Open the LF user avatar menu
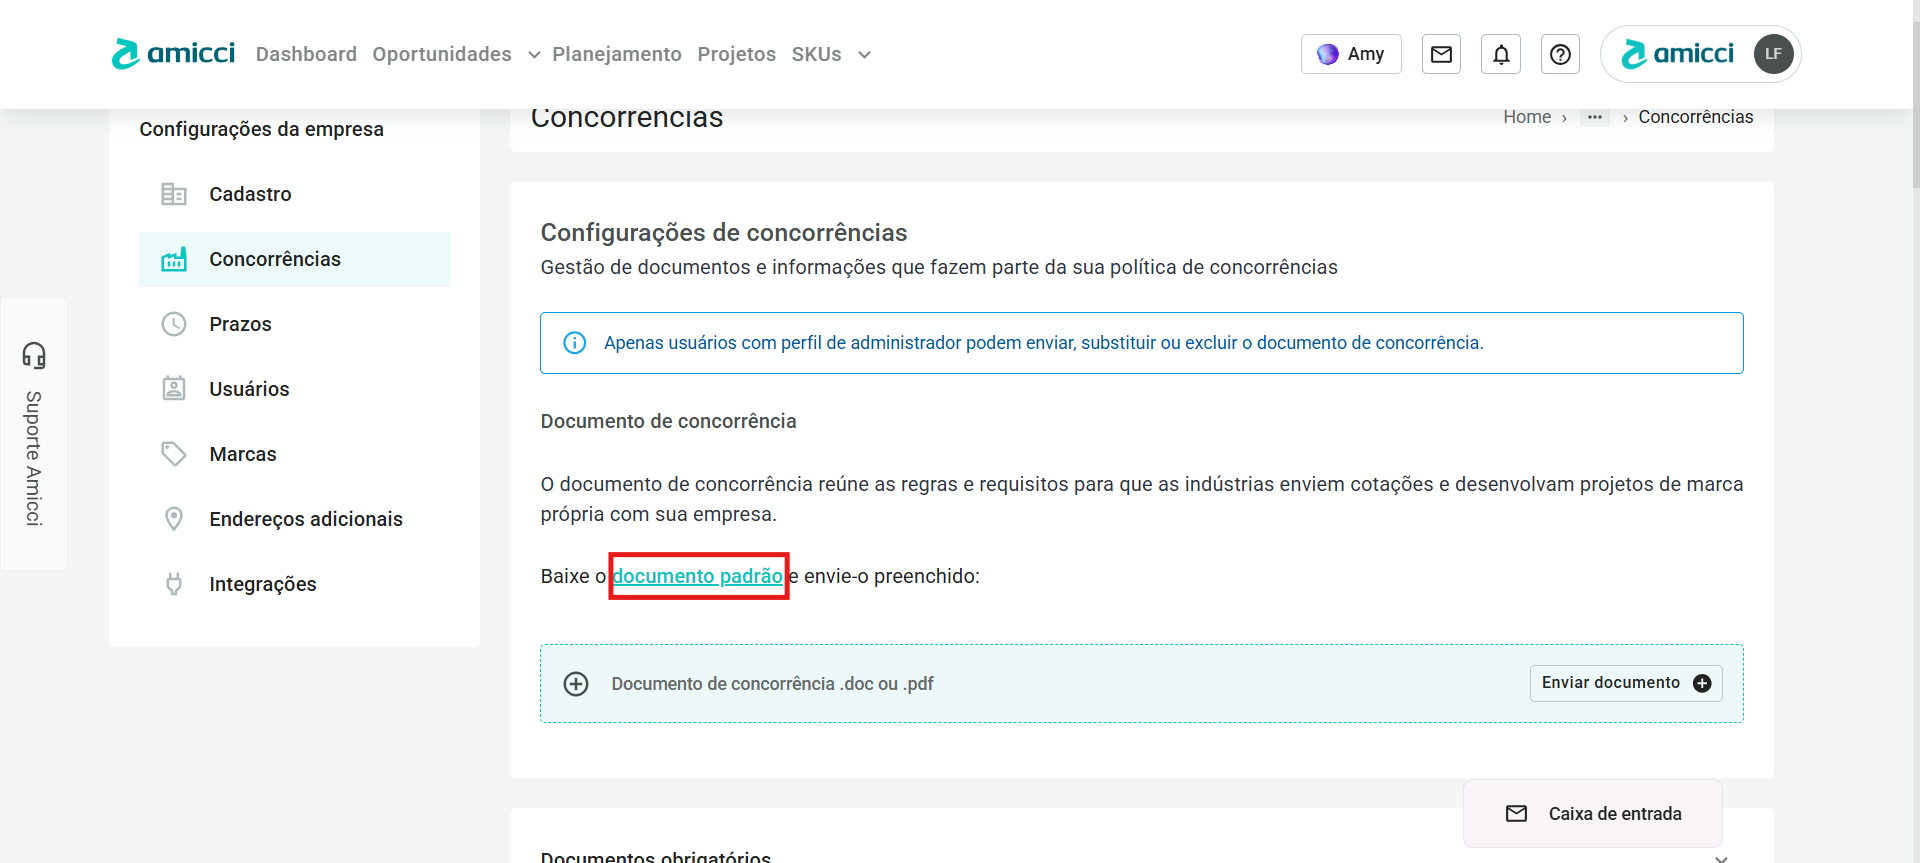 (1773, 54)
